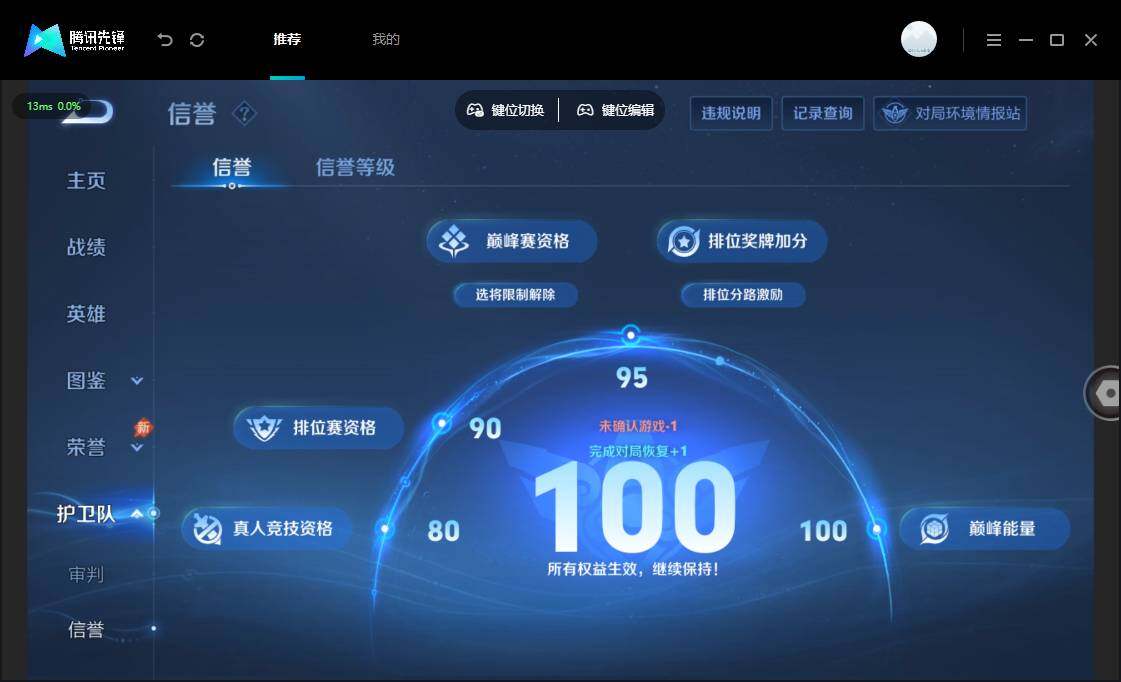Expand the 图鉴 chevron
This screenshot has height=682, width=1121.
[137, 381]
